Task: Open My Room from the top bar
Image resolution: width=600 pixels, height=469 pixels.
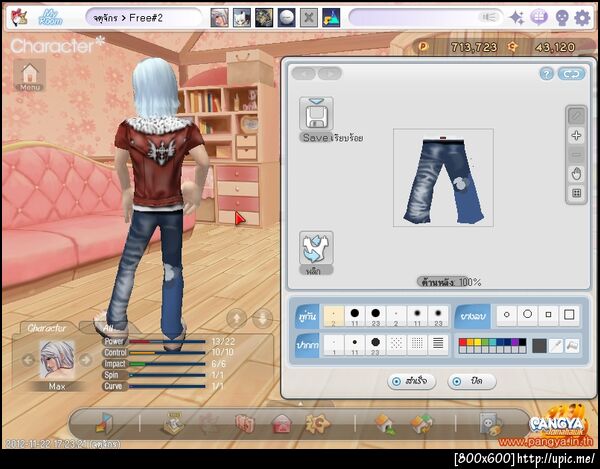Action: [51, 18]
